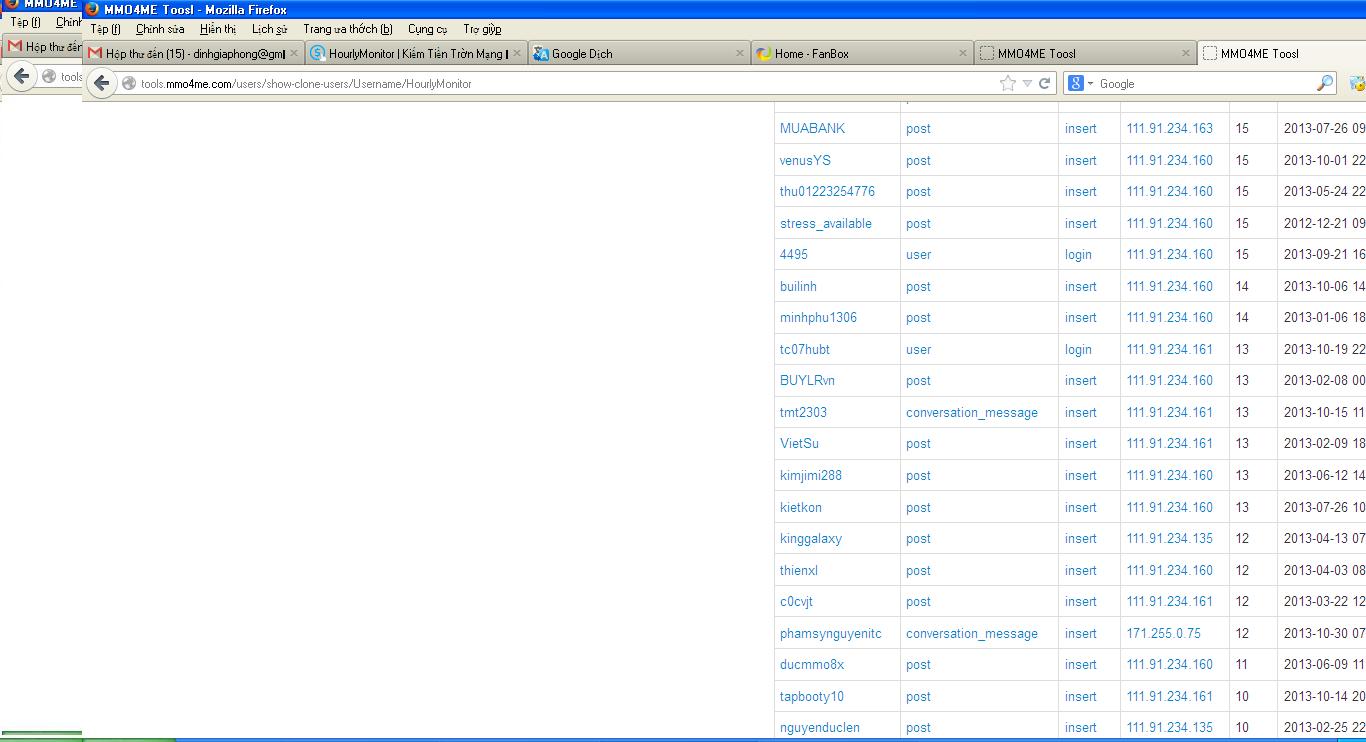Click user type in tc07hubt row
Viewport: 1366px width, 742px height.
click(x=918, y=349)
